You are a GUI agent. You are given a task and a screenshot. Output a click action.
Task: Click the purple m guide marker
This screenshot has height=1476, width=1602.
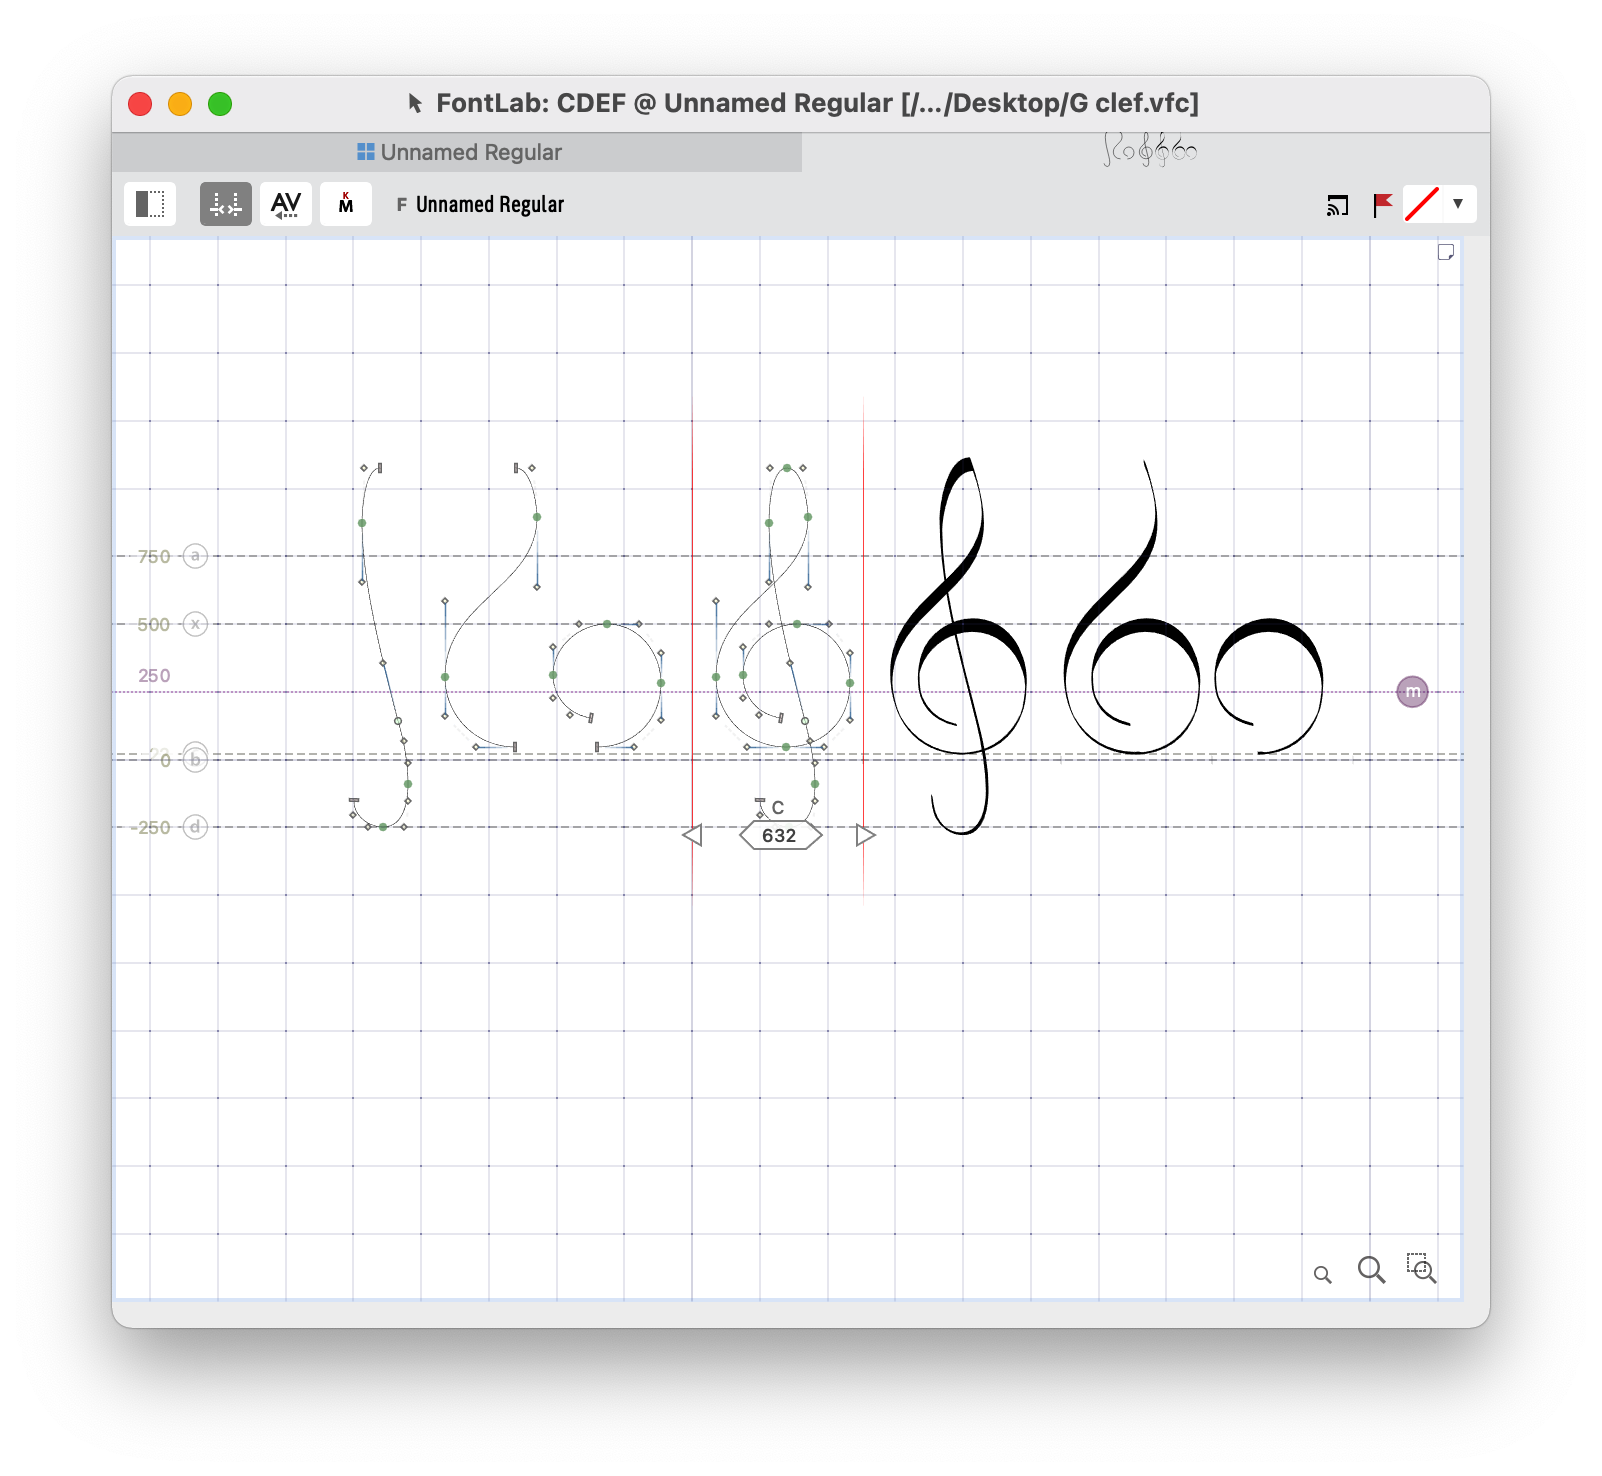pyautogui.click(x=1412, y=692)
